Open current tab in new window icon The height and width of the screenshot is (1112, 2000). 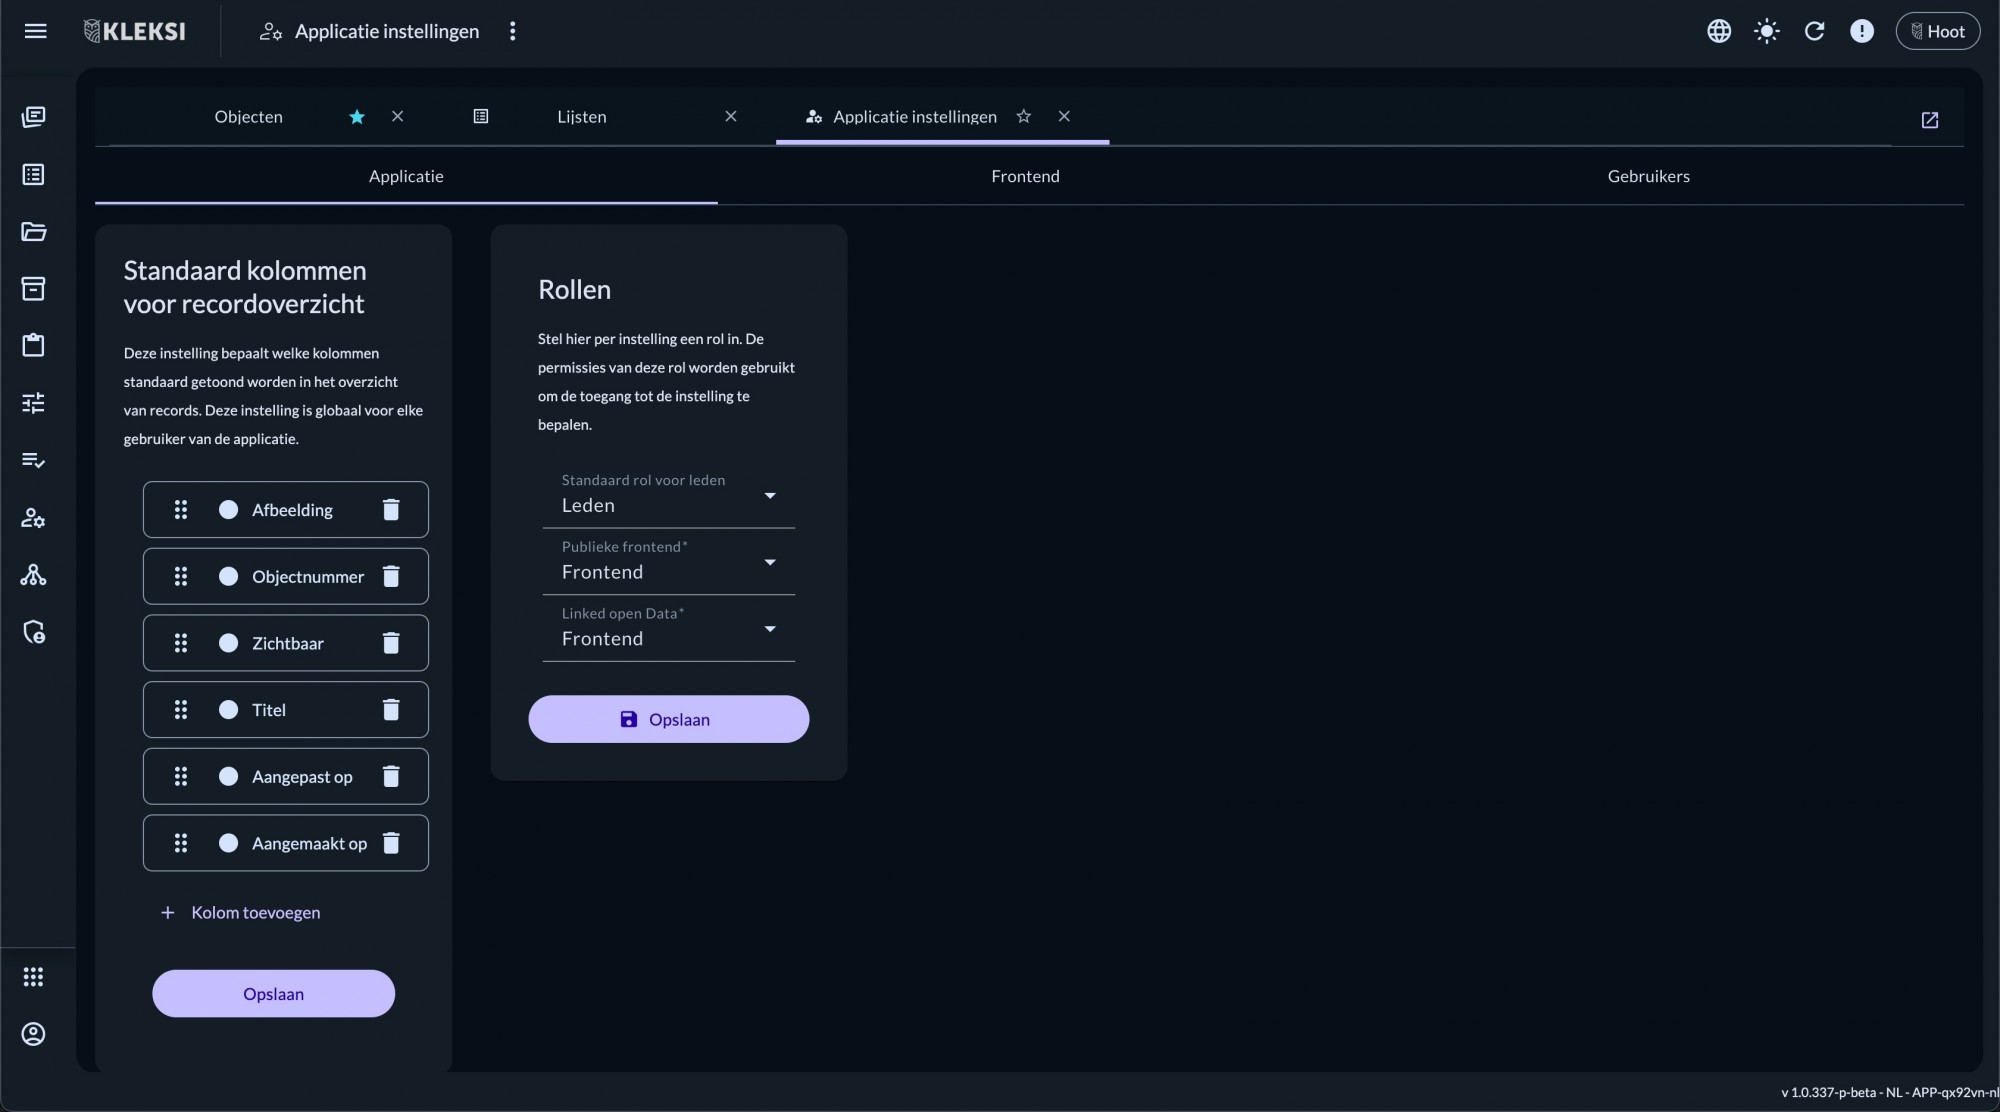1930,120
